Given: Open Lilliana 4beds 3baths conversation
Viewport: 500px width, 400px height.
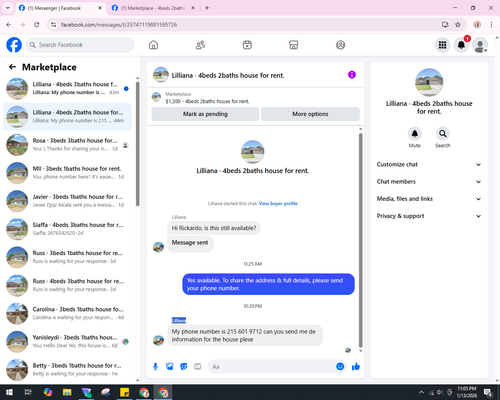Looking at the screenshot, I should coord(67,88).
